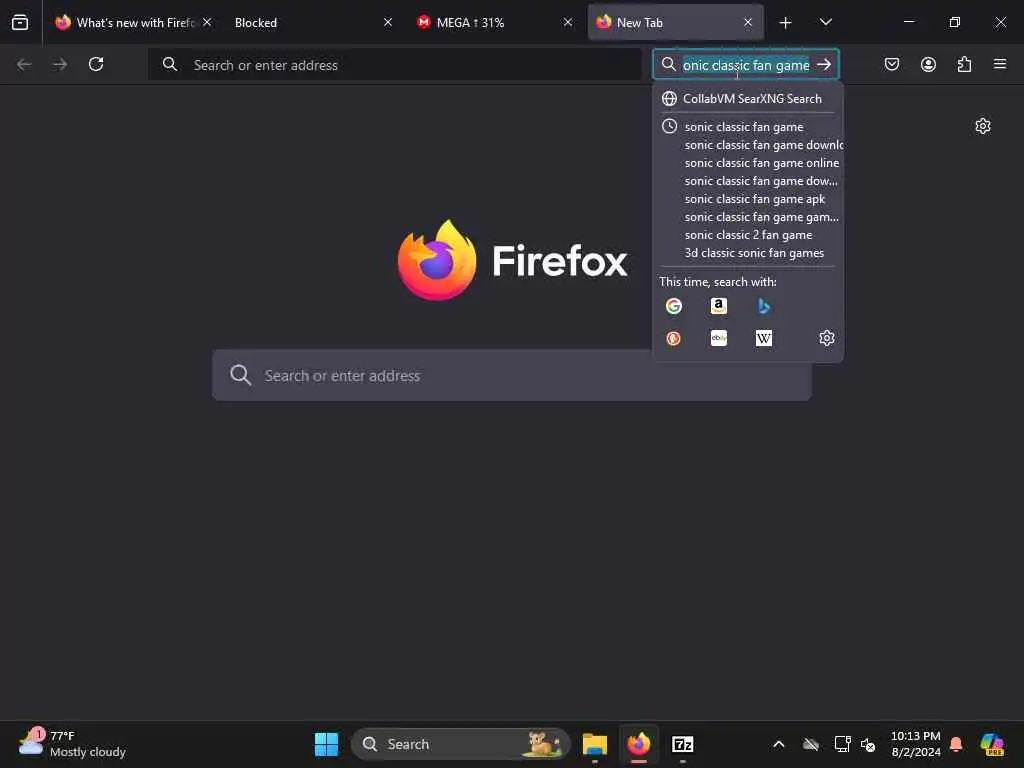The image size is (1024, 768).
Task: Select suggestion sonic classic fan game
Action: coord(748,127)
